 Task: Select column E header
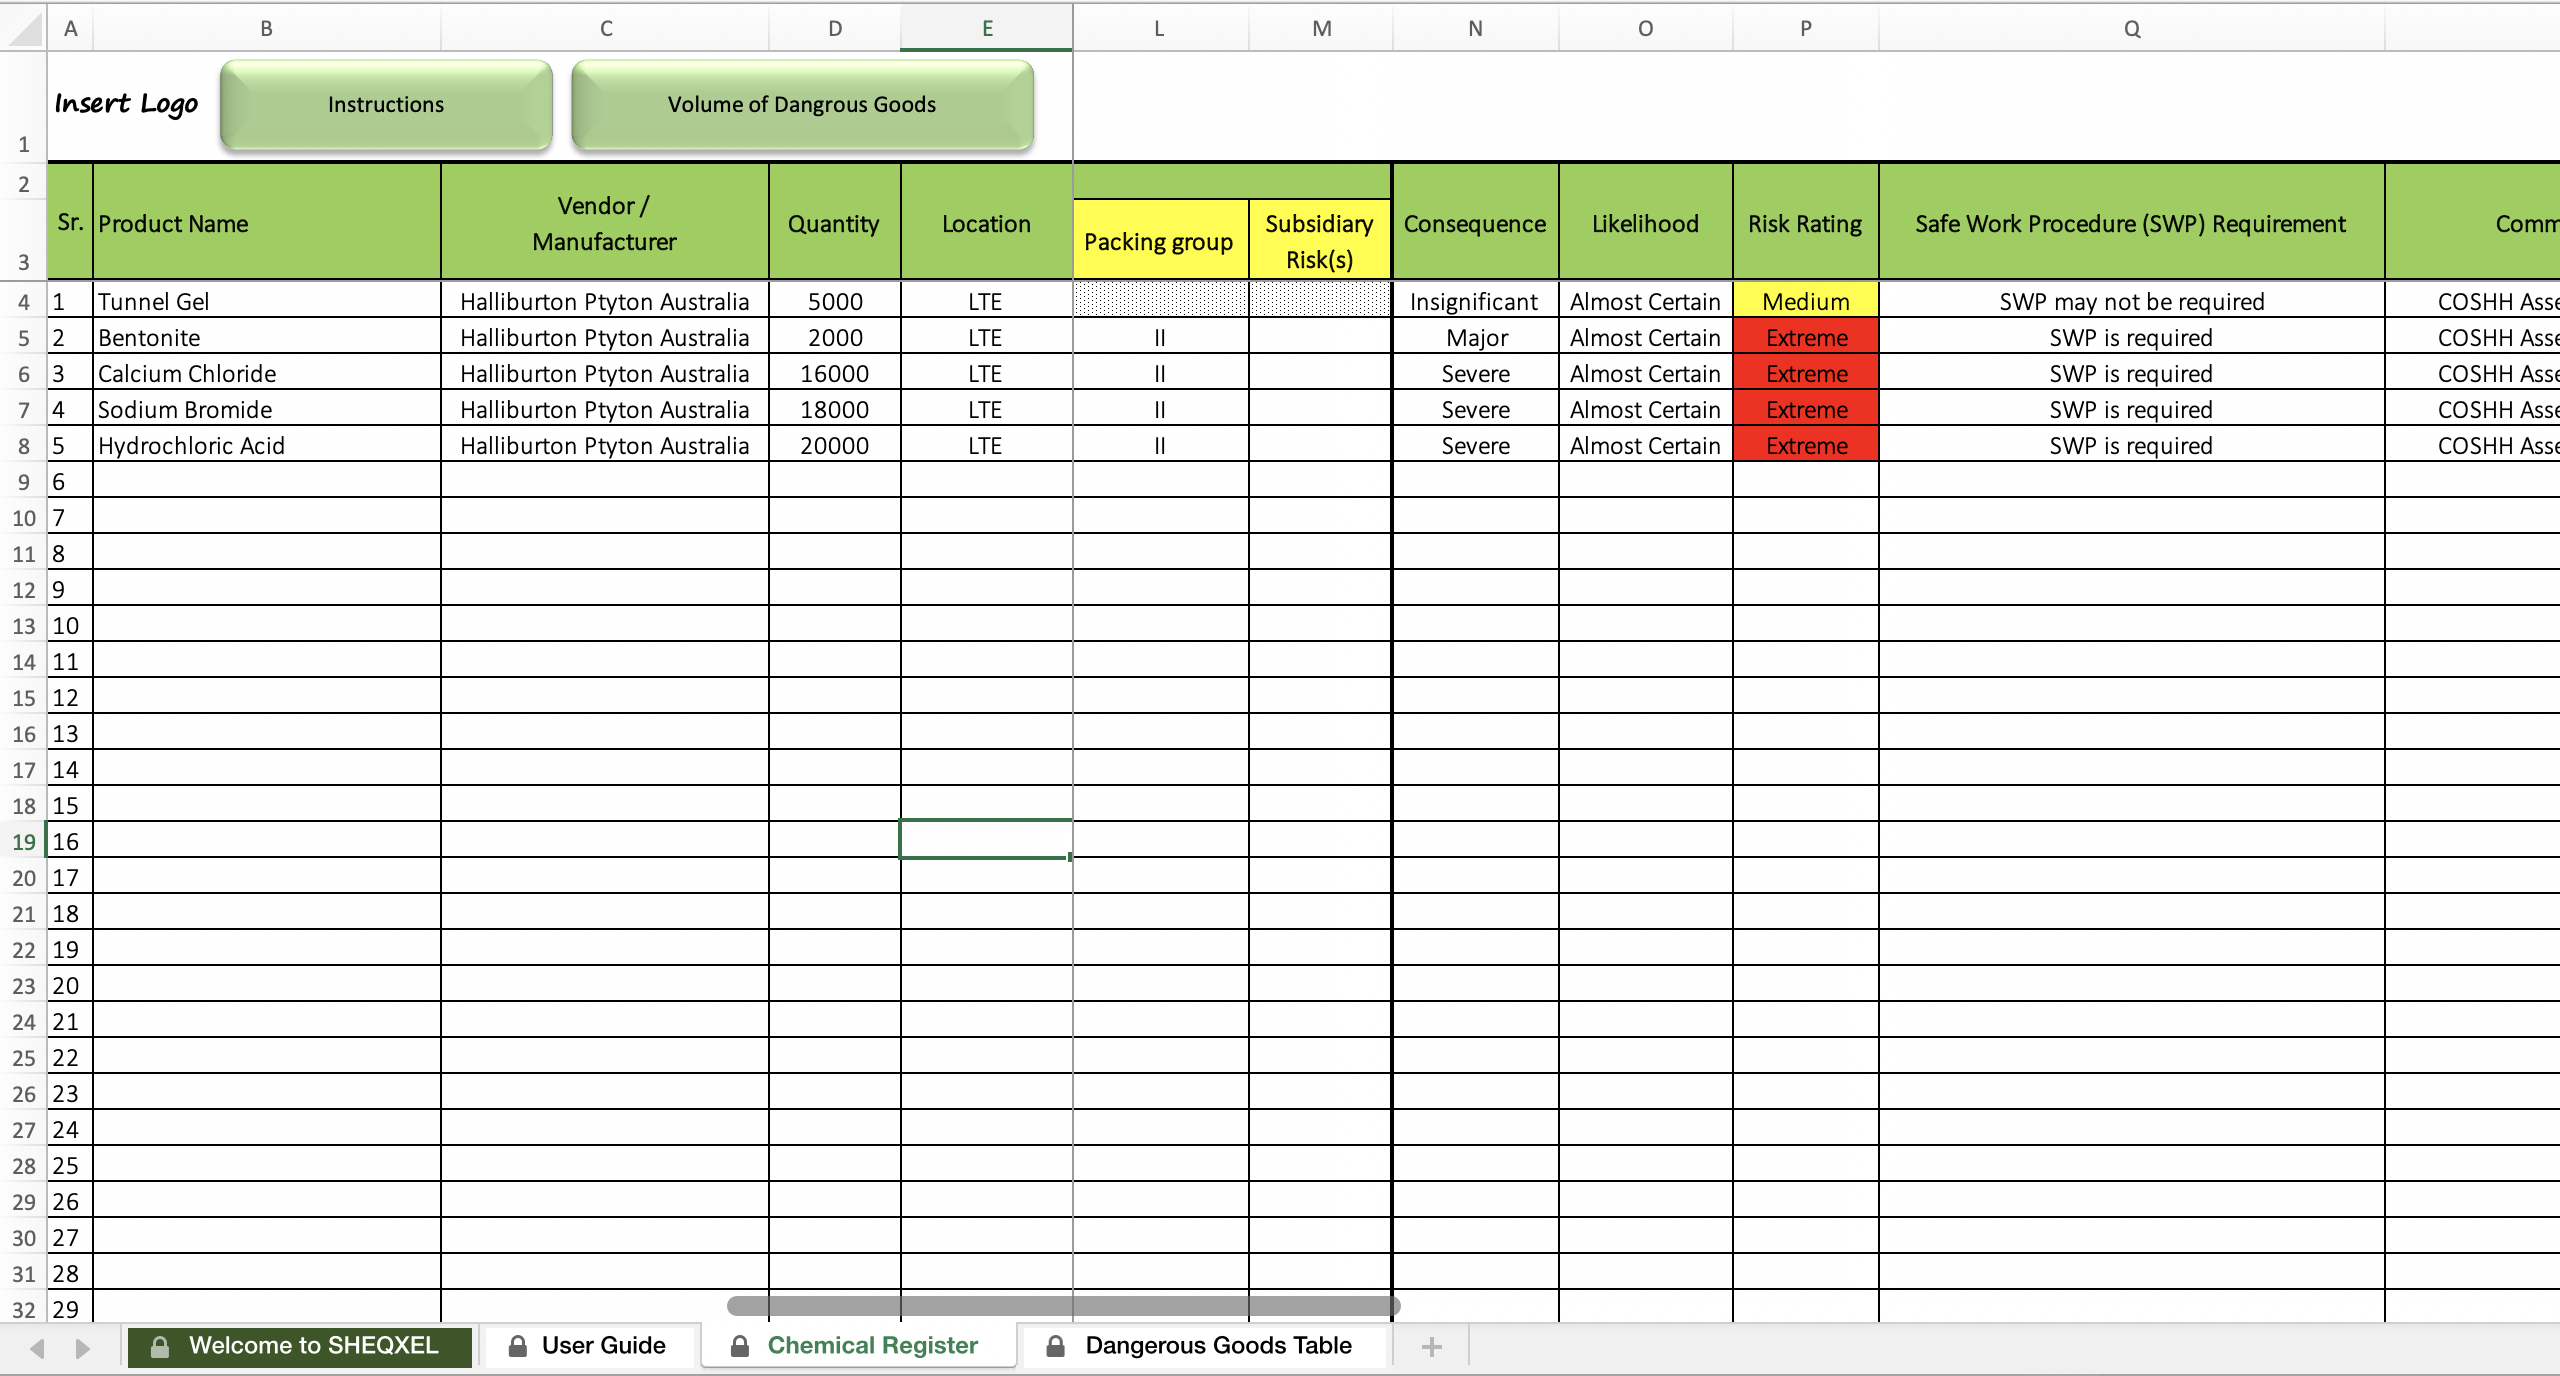point(987,29)
